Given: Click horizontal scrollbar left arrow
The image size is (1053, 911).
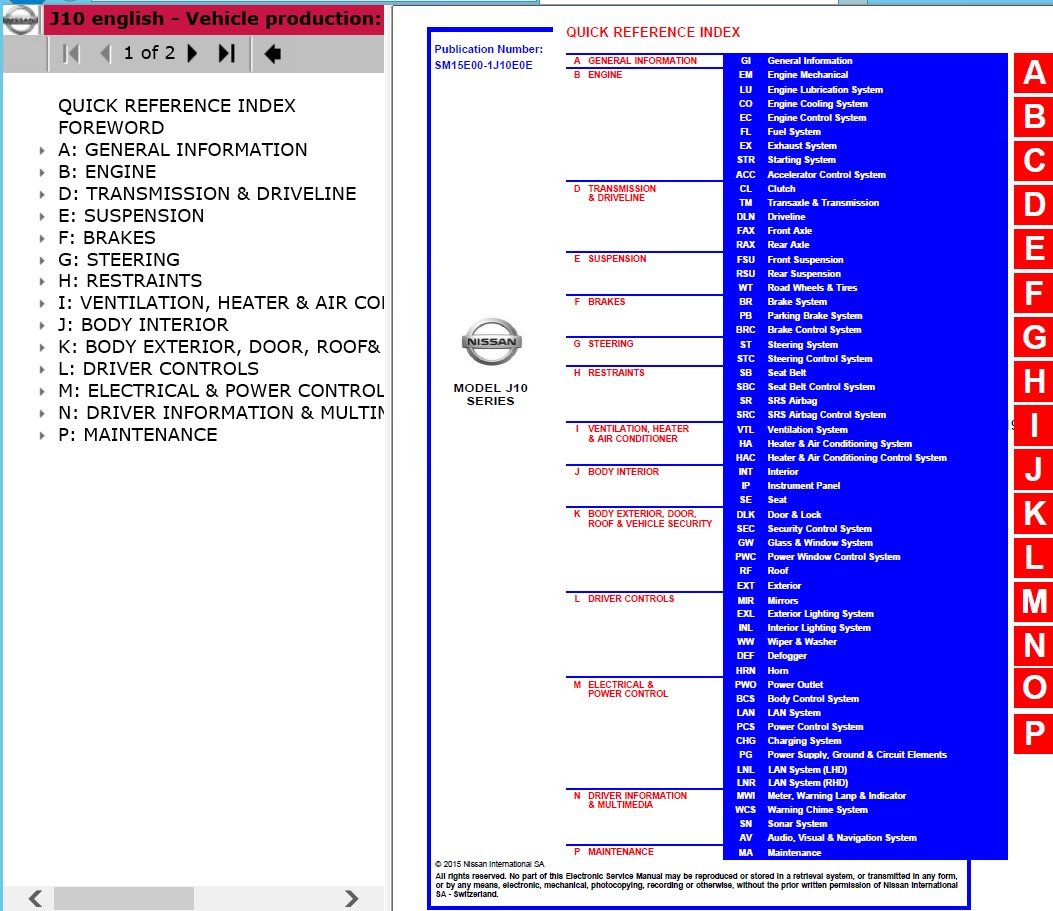Looking at the screenshot, I should click(x=36, y=898).
